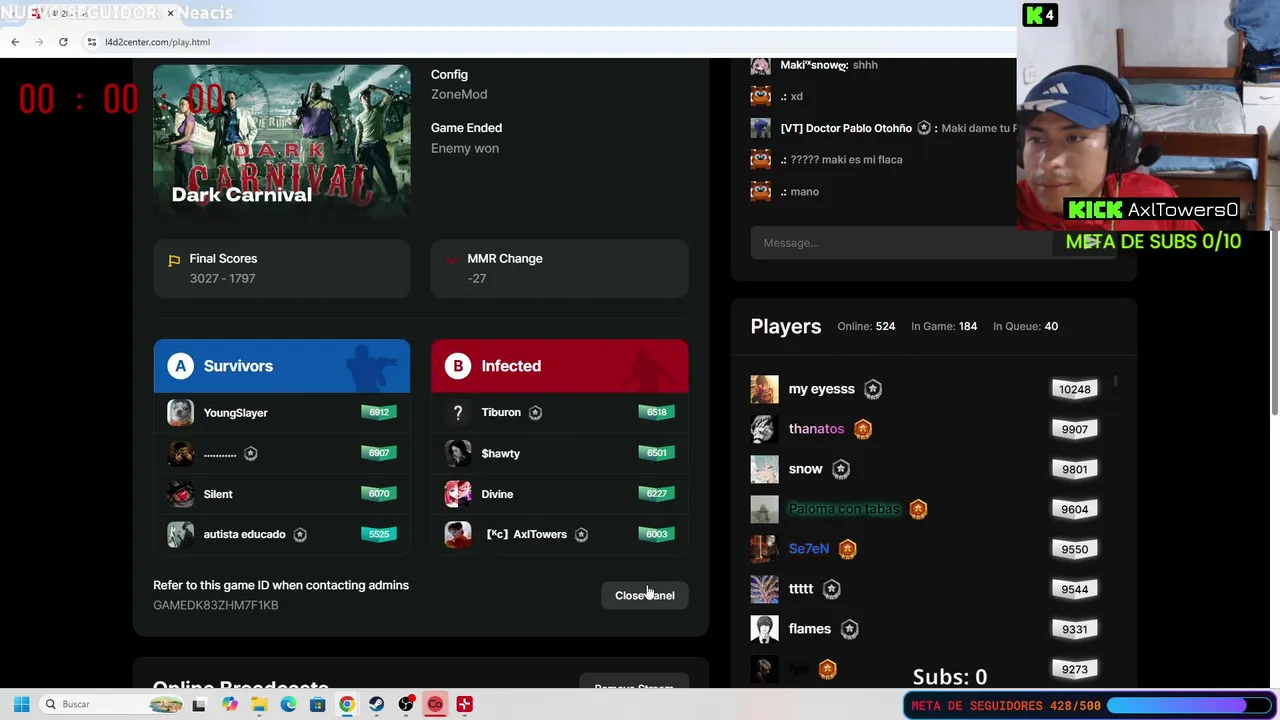
Task: Click the Dark Carnival campaign thumbnail
Action: click(282, 140)
